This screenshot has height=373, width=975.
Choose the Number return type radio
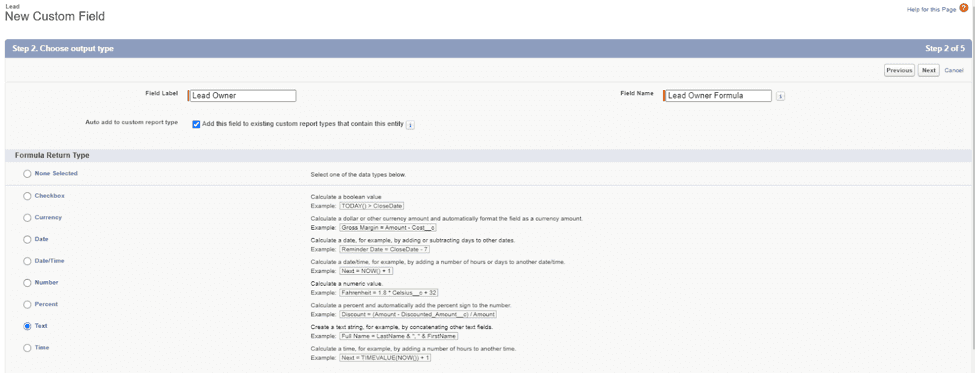[27, 283]
